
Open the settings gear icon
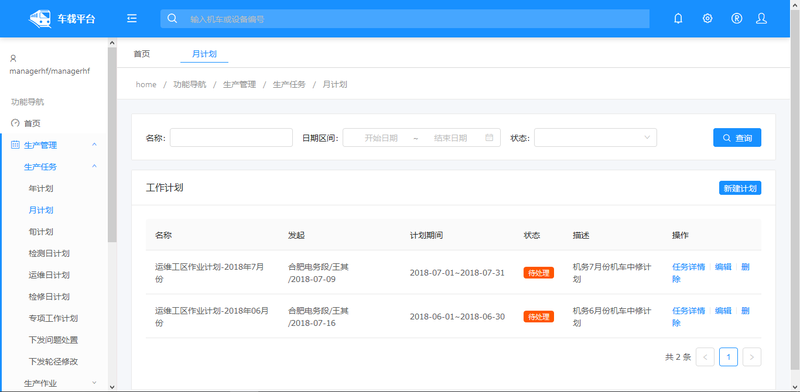707,18
